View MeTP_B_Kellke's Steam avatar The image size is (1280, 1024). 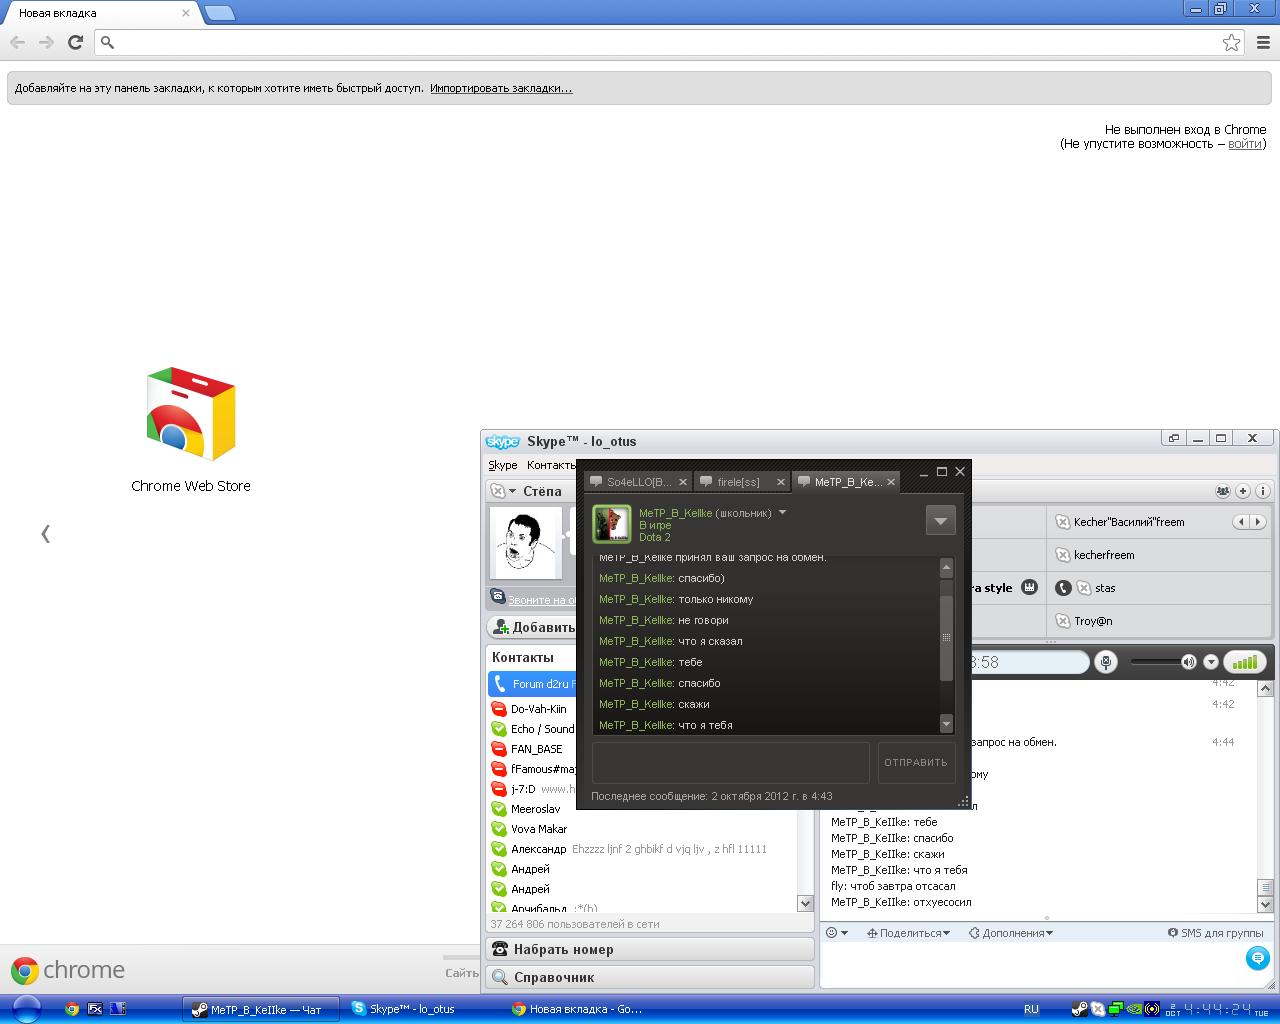point(612,524)
